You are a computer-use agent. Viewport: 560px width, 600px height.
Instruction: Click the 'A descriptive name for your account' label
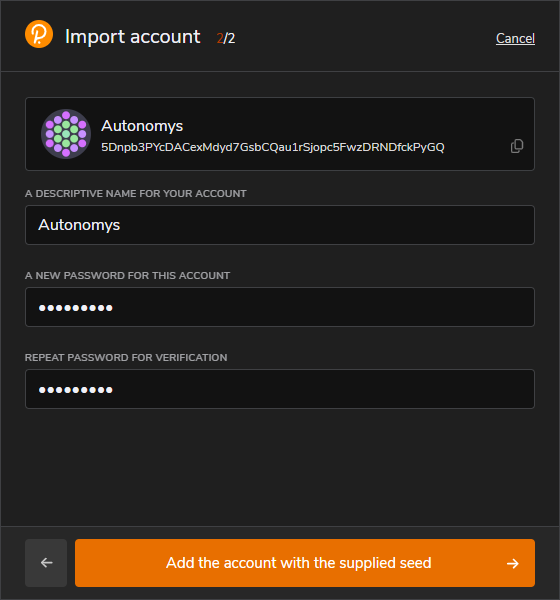click(136, 194)
